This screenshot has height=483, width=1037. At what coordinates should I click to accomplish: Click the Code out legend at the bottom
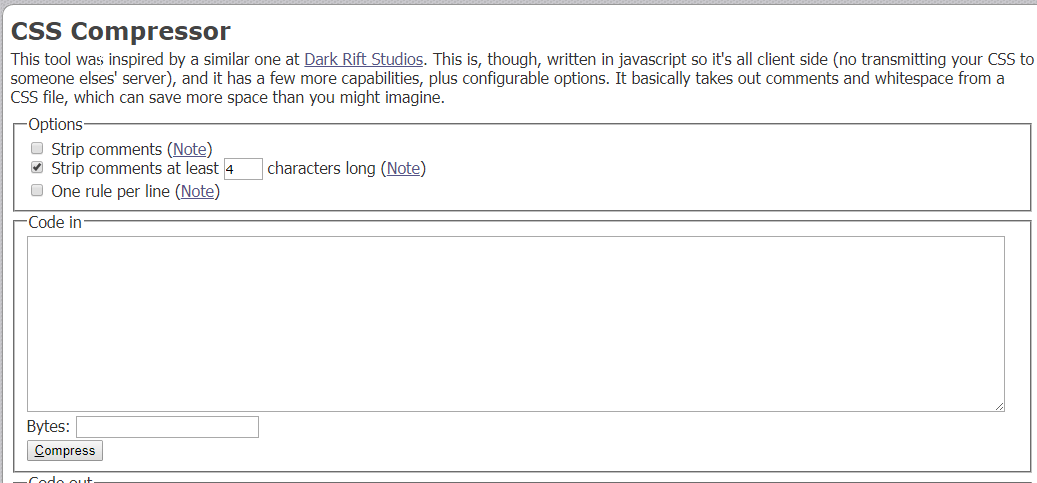(60, 479)
